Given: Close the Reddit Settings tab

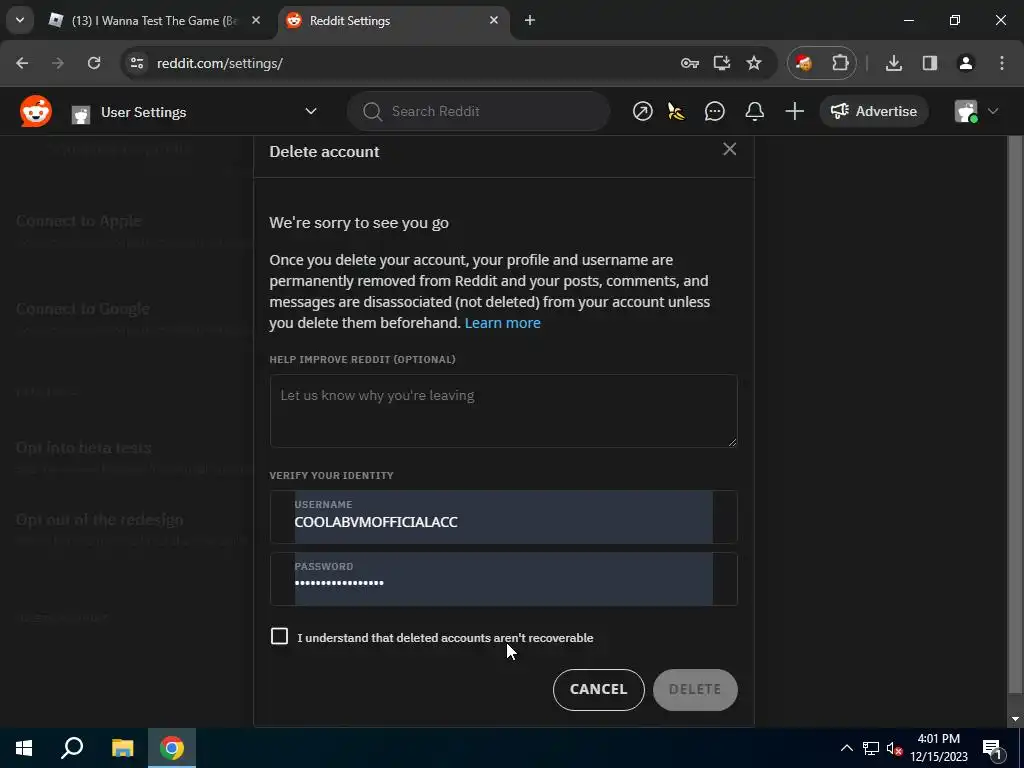Looking at the screenshot, I should [494, 21].
